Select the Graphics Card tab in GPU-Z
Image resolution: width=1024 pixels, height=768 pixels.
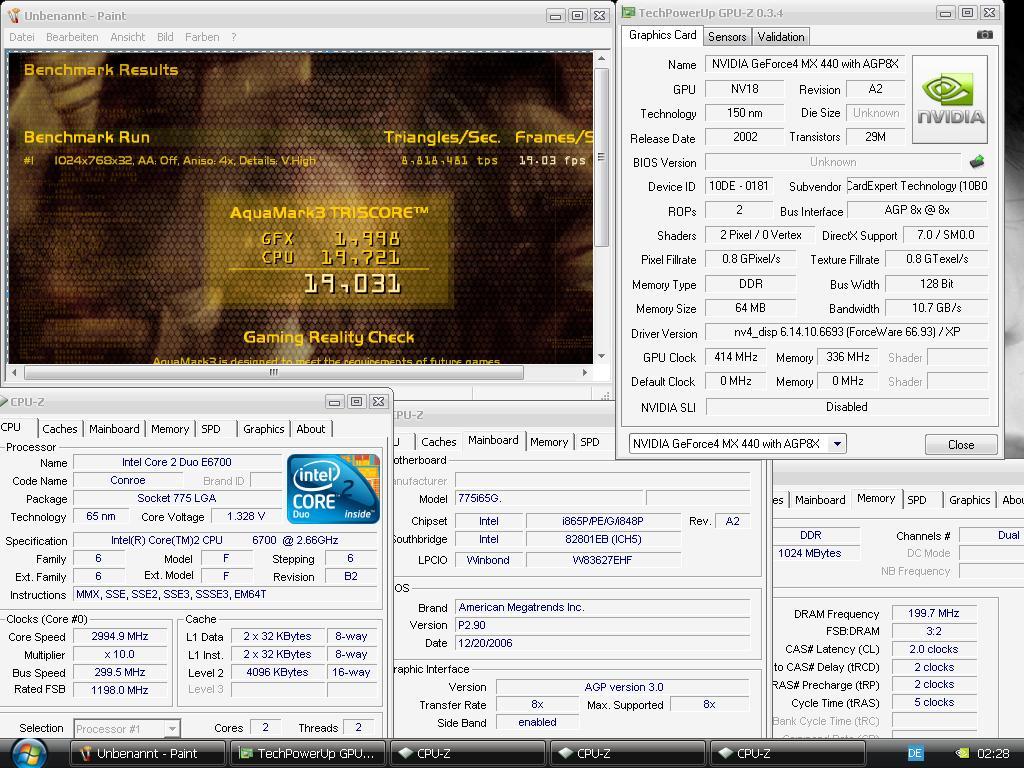pos(662,35)
